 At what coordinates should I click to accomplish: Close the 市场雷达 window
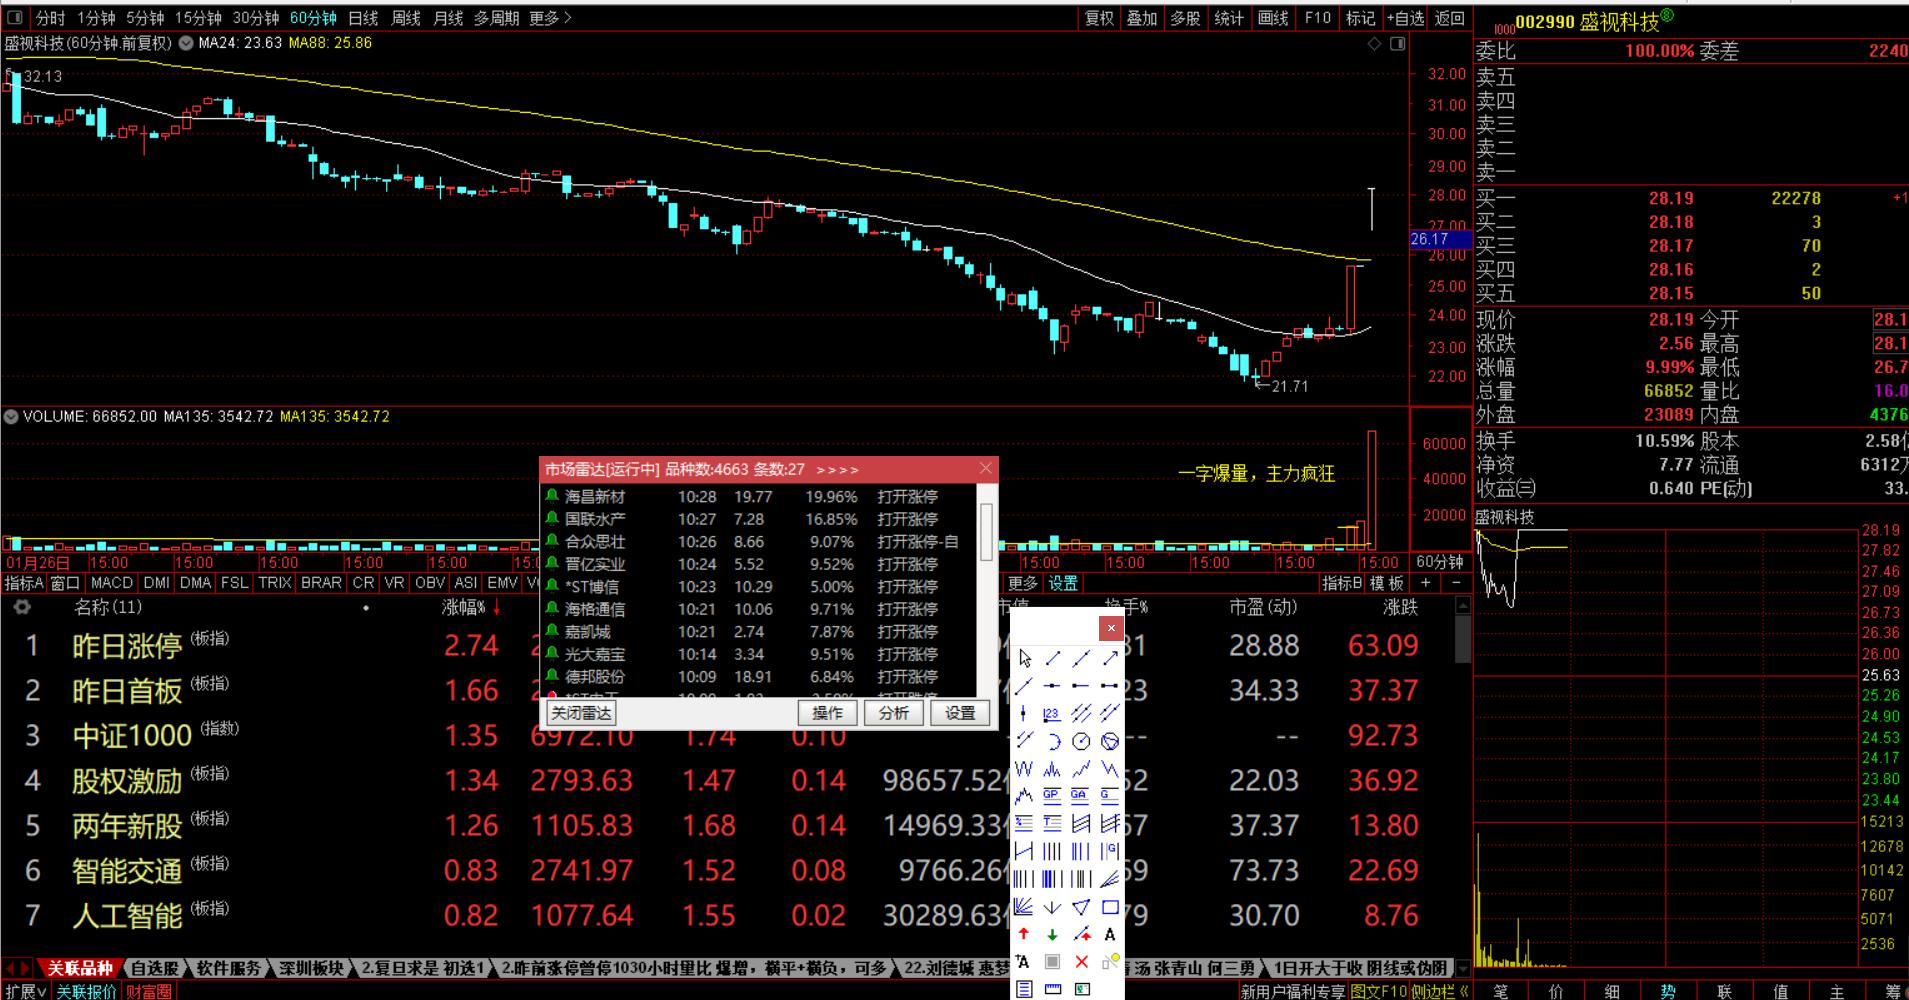(x=986, y=468)
